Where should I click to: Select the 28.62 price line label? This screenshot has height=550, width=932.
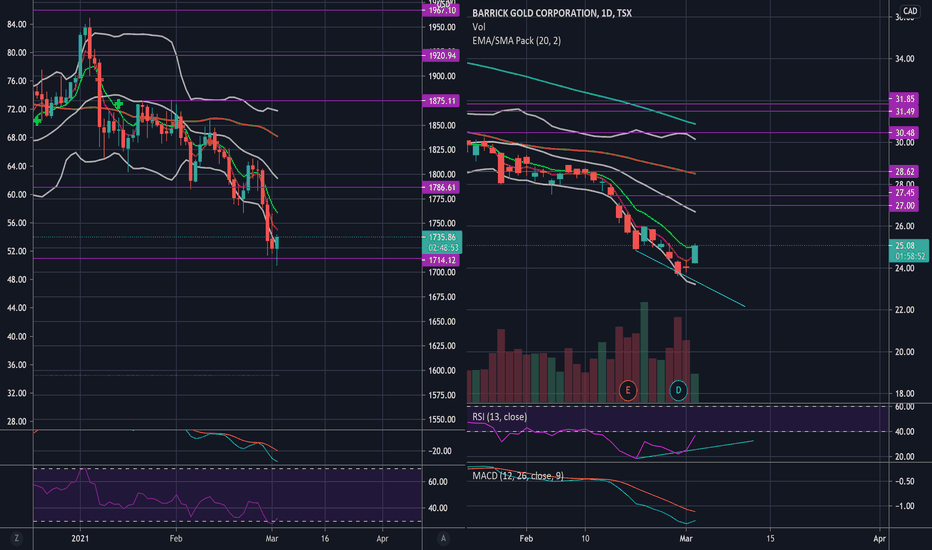pos(904,171)
